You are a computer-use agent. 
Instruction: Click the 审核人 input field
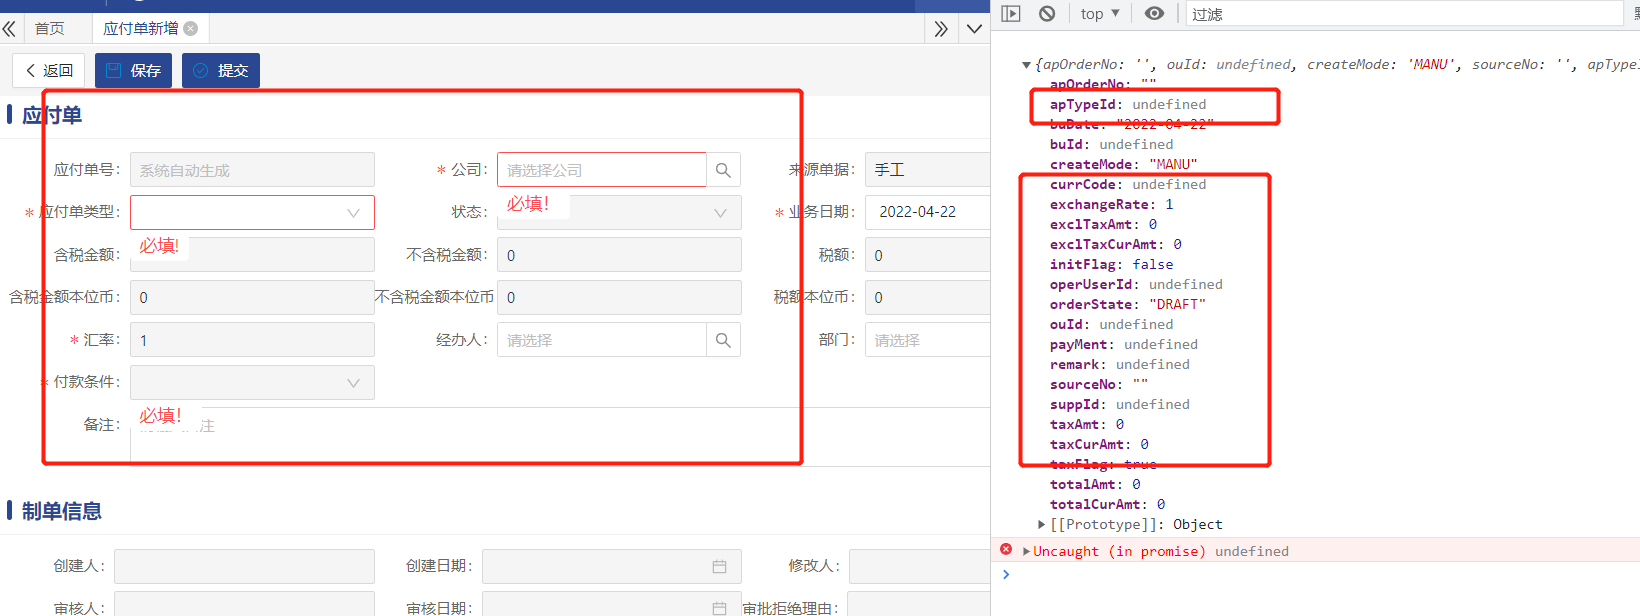coord(244,605)
